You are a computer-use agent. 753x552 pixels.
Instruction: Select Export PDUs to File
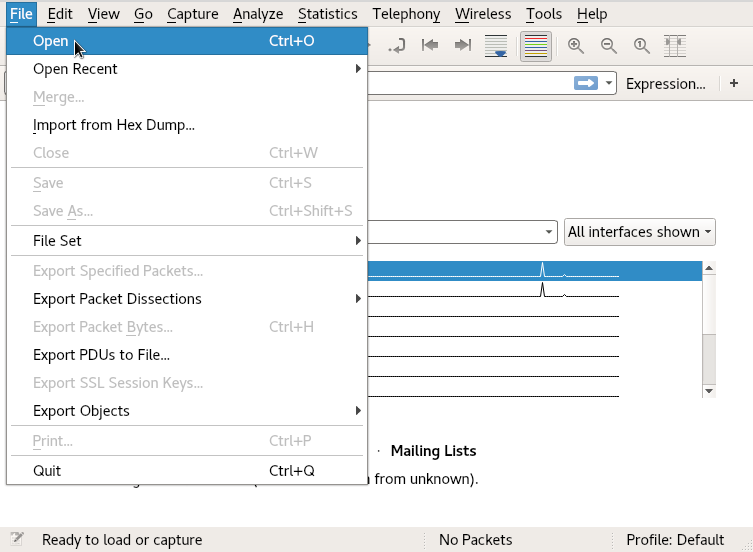tap(187, 355)
